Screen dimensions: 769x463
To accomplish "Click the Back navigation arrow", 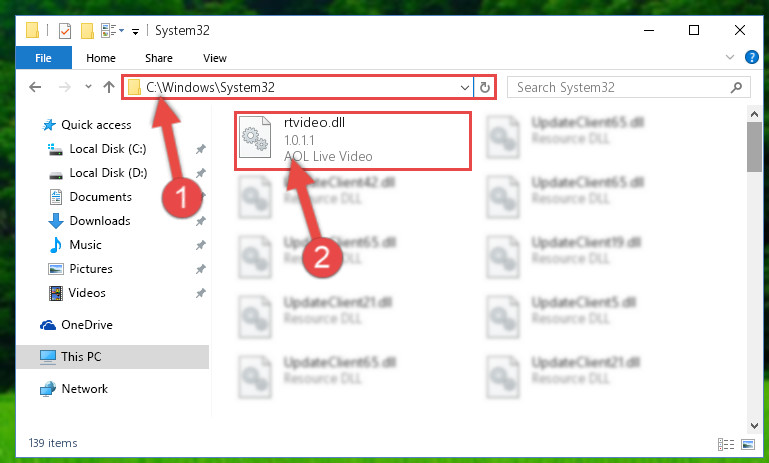I will pyautogui.click(x=35, y=87).
